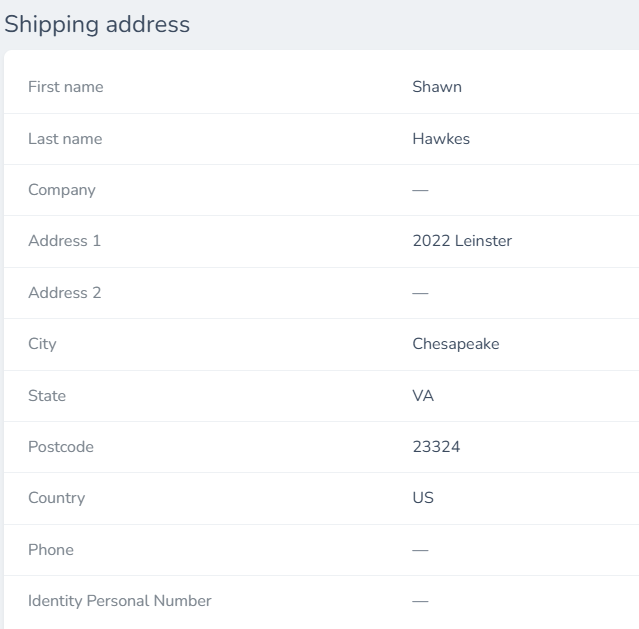639x629 pixels.
Task: Select the first name value Shawn
Action: (x=437, y=87)
